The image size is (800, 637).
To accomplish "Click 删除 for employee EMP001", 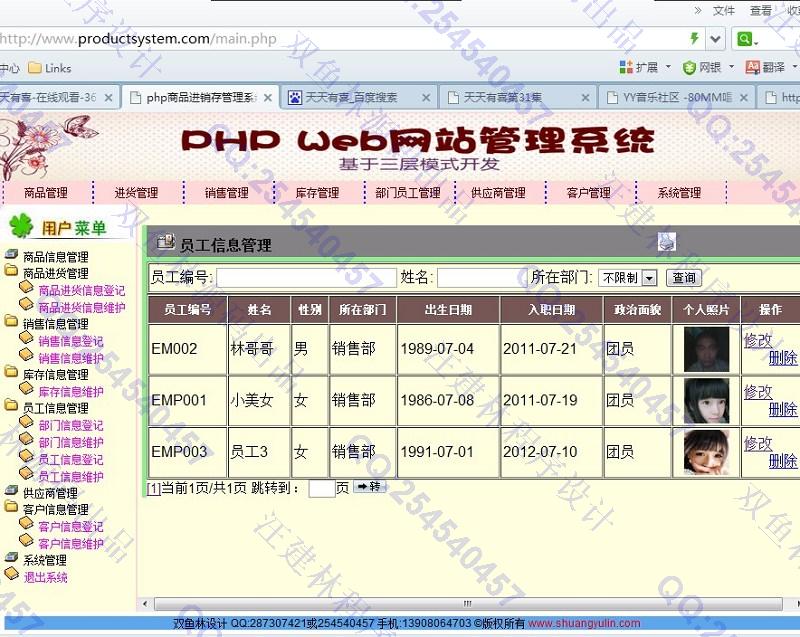I will (783, 409).
